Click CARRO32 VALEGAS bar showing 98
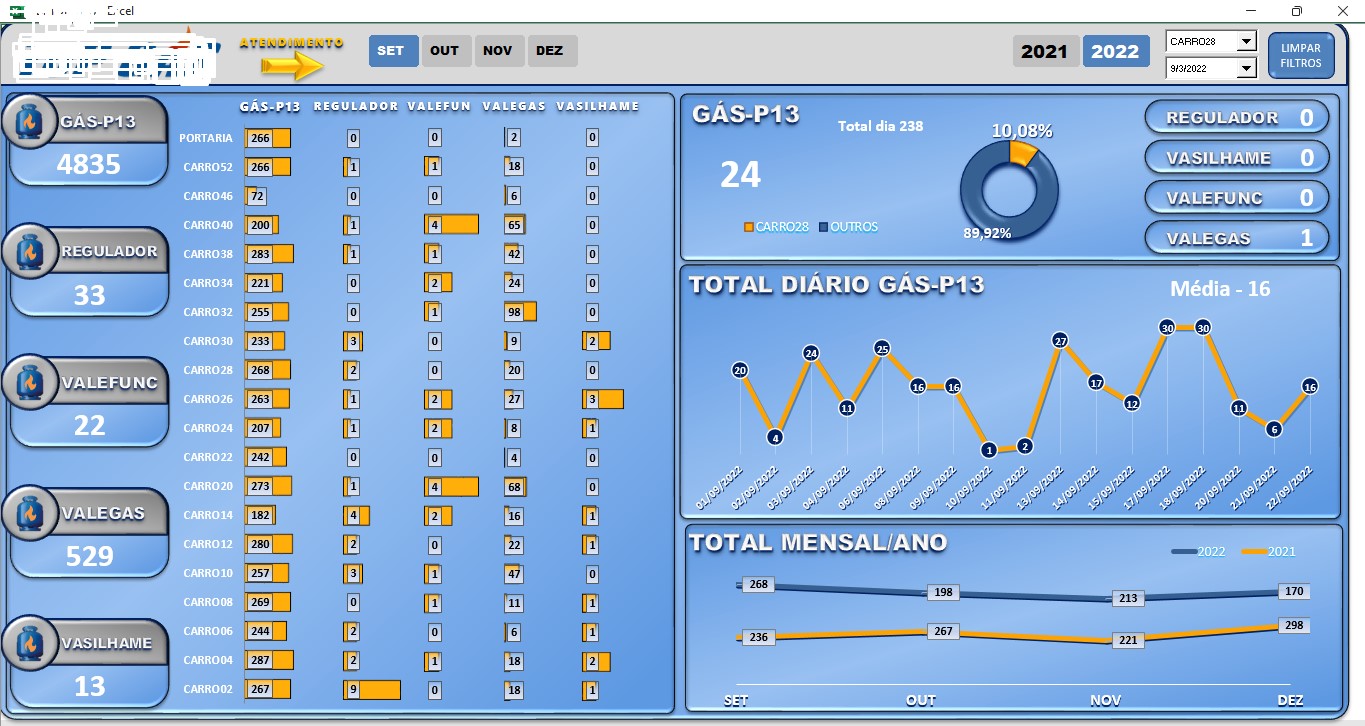Viewport: 1365px width, 726px height. click(x=520, y=312)
